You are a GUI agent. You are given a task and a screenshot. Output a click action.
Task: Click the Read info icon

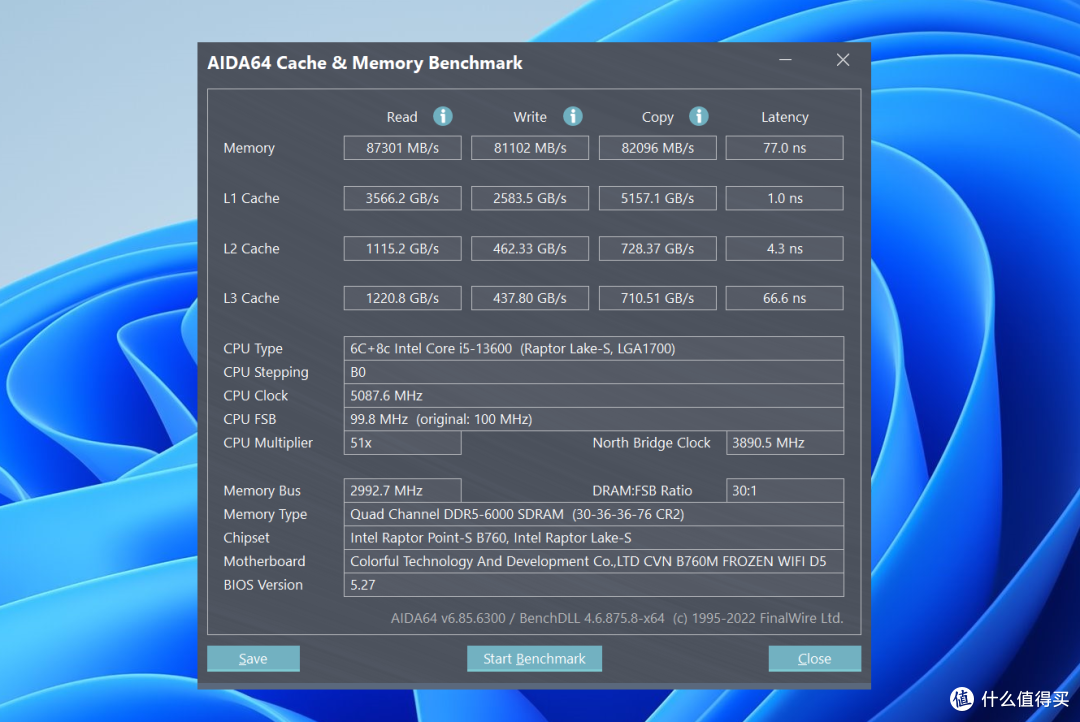[x=443, y=116]
